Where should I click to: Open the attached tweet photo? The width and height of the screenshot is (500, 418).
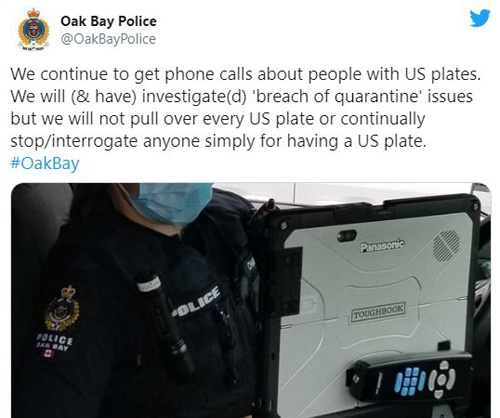pos(251,300)
